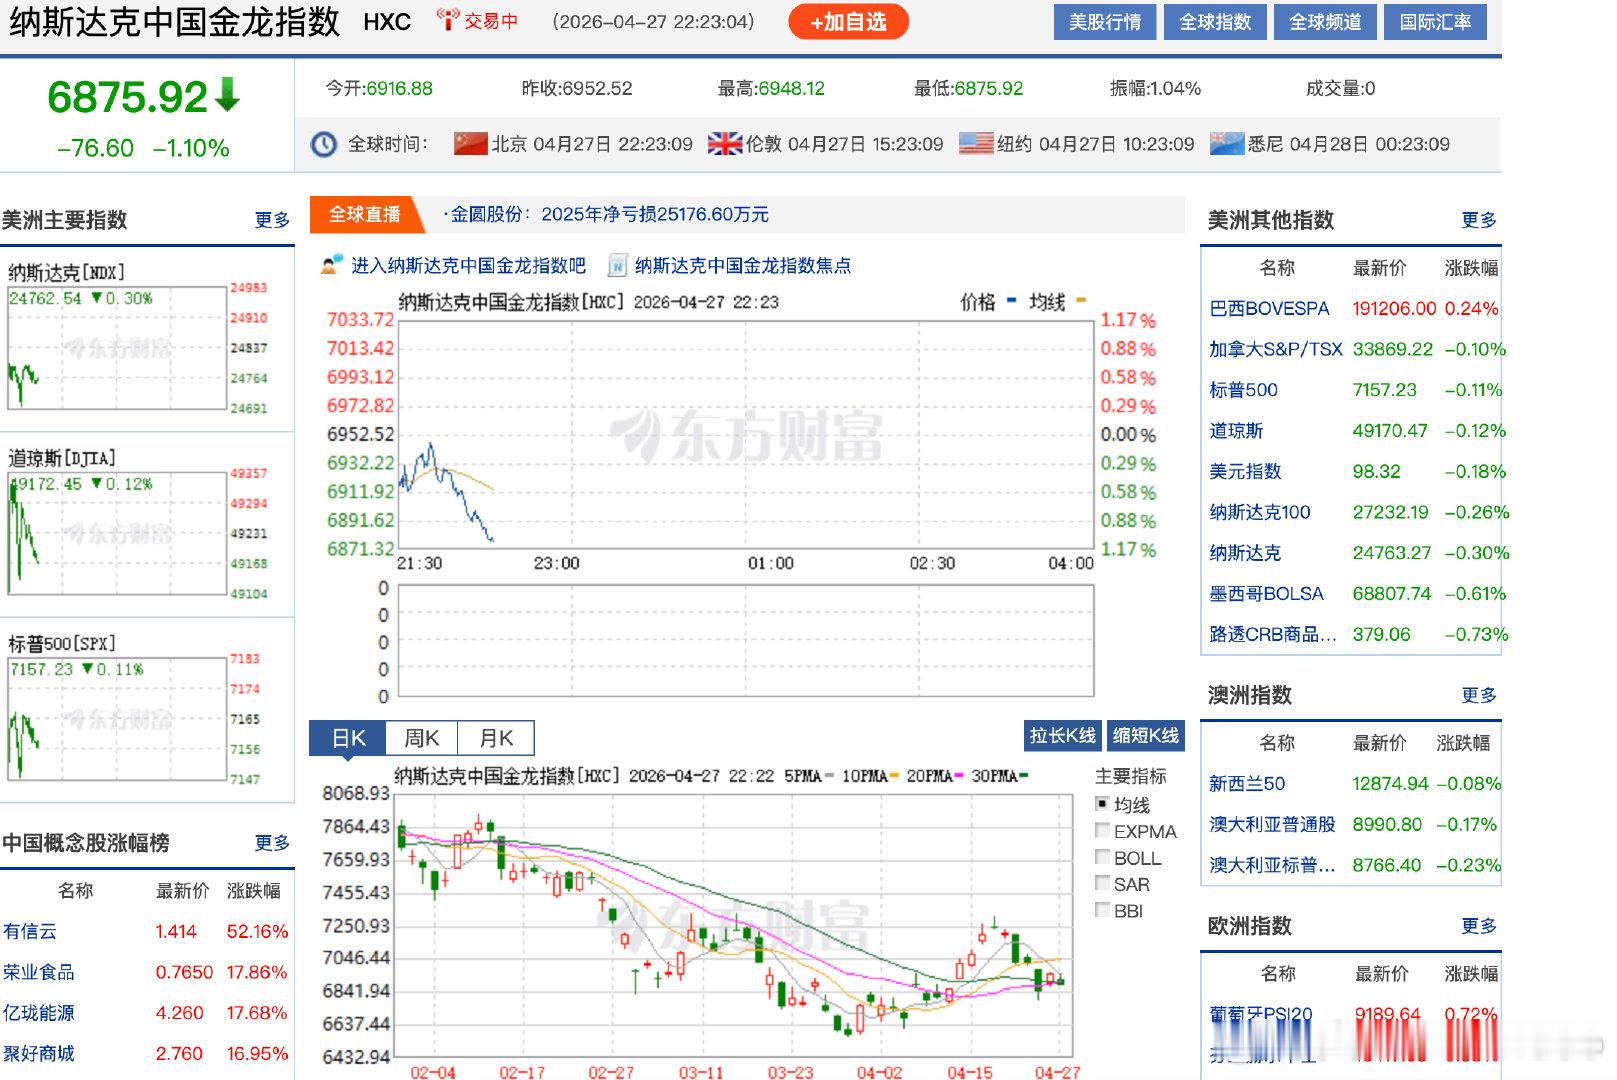The height and width of the screenshot is (1080, 1617).
Task: Click the forum icon before 进入纳斯达克中国金龙指数吧
Action: [x=332, y=265]
